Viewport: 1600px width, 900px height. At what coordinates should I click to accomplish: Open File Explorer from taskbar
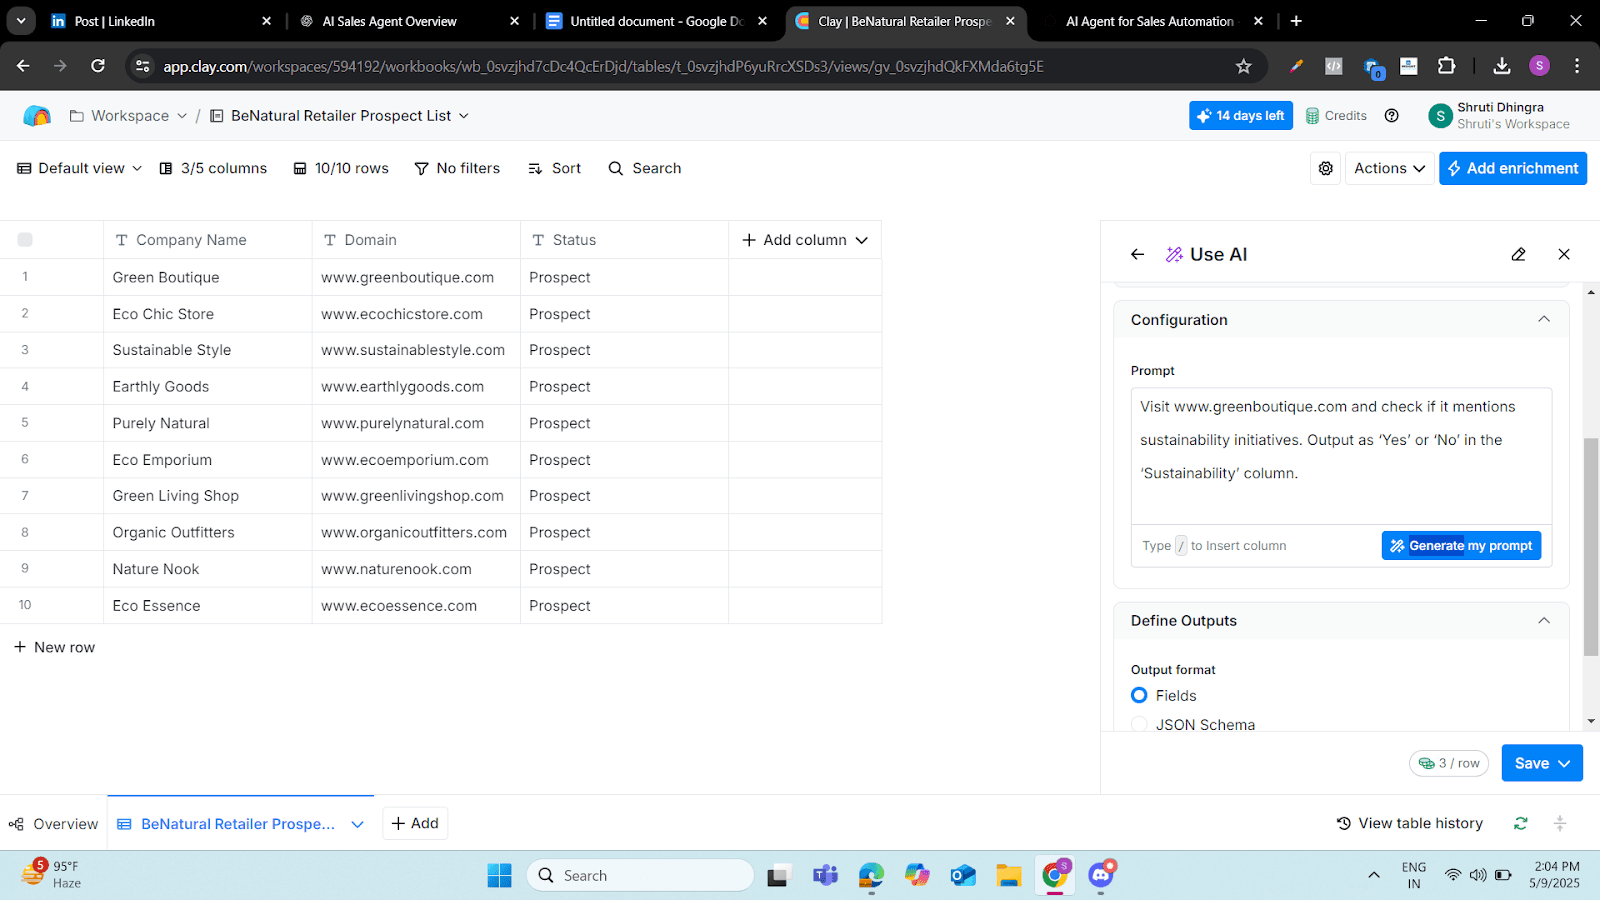(x=1009, y=876)
